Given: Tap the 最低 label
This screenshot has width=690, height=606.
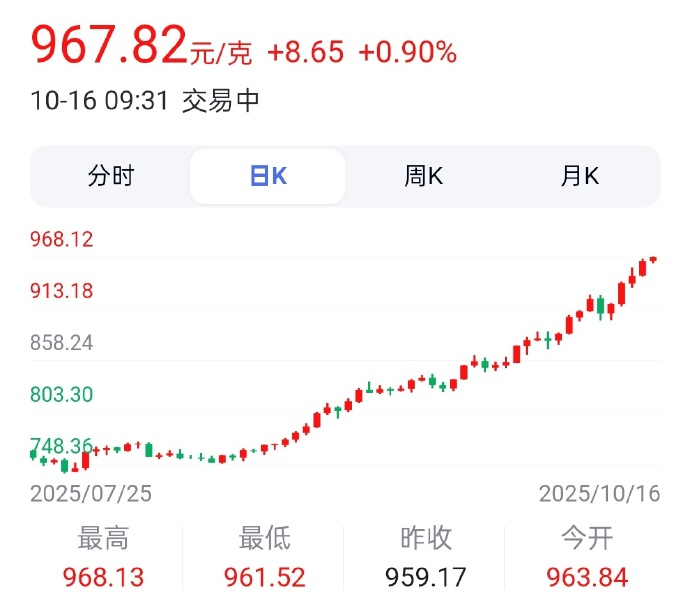Looking at the screenshot, I should tap(264, 538).
